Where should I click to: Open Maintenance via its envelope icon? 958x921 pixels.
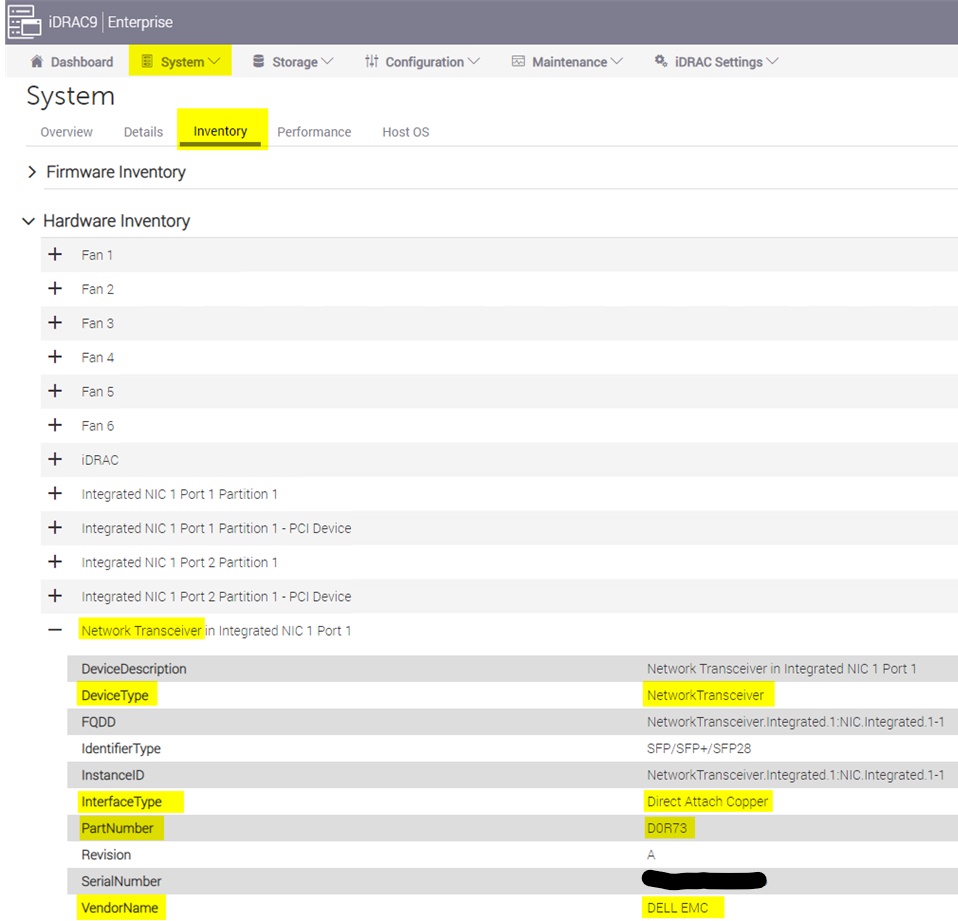point(517,61)
